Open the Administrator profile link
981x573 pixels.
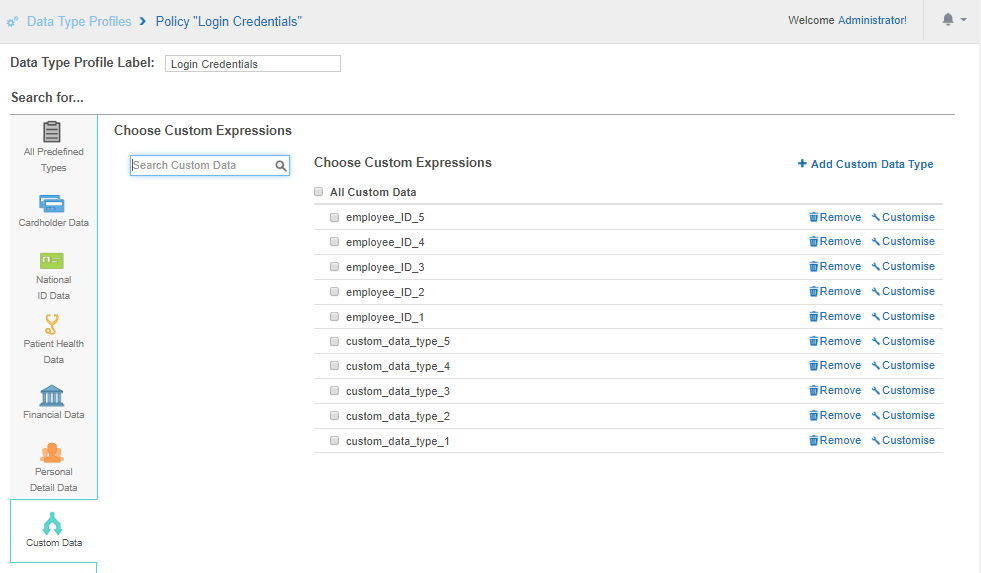click(871, 20)
